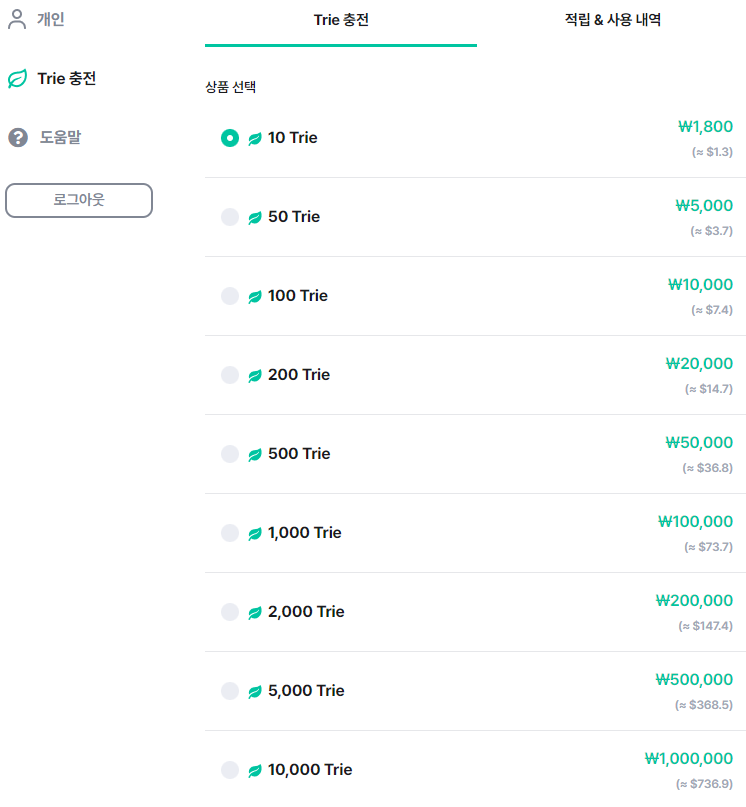Open the Trie 충전 tab

[x=341, y=20]
